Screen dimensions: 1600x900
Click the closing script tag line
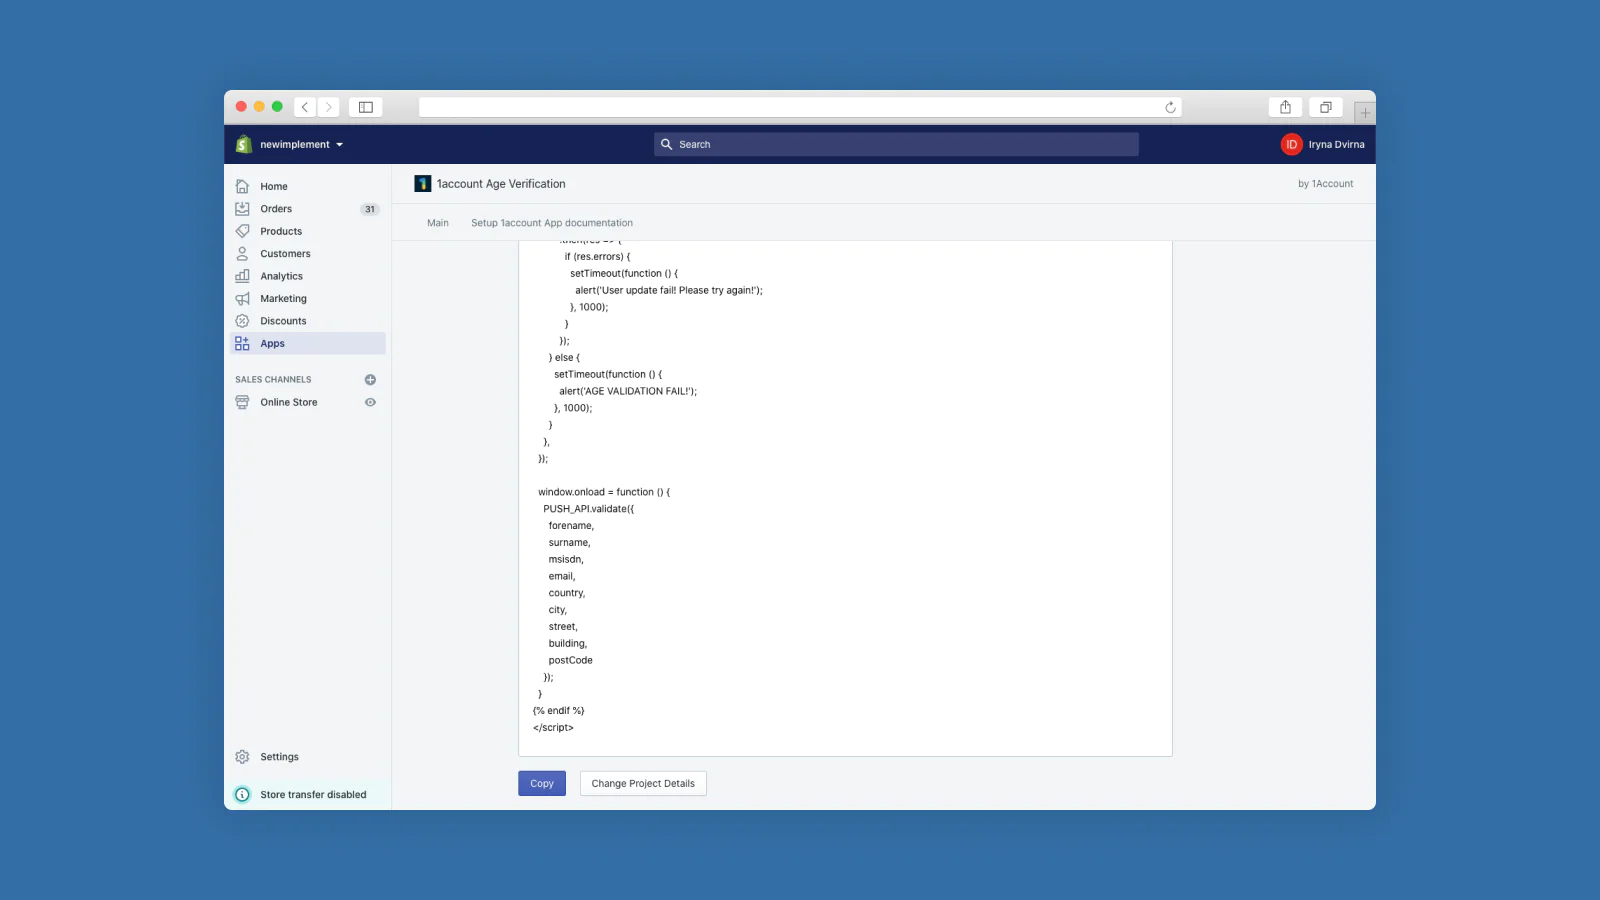(x=553, y=728)
